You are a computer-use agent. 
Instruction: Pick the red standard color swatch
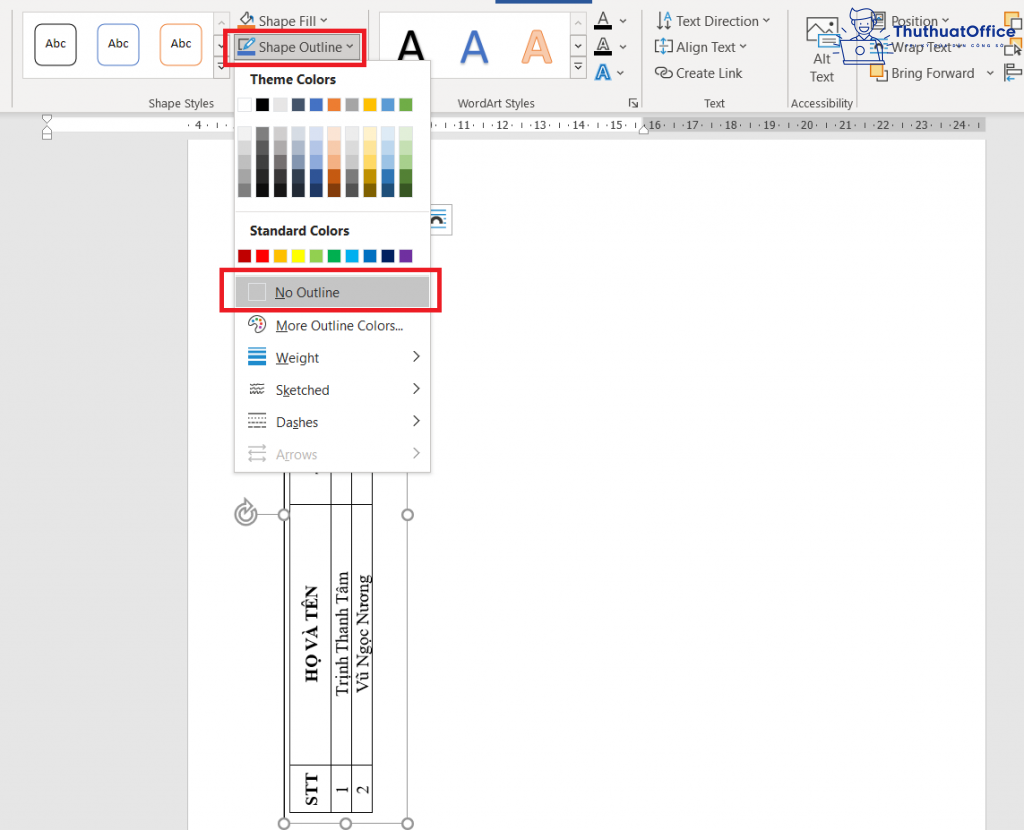(x=263, y=256)
